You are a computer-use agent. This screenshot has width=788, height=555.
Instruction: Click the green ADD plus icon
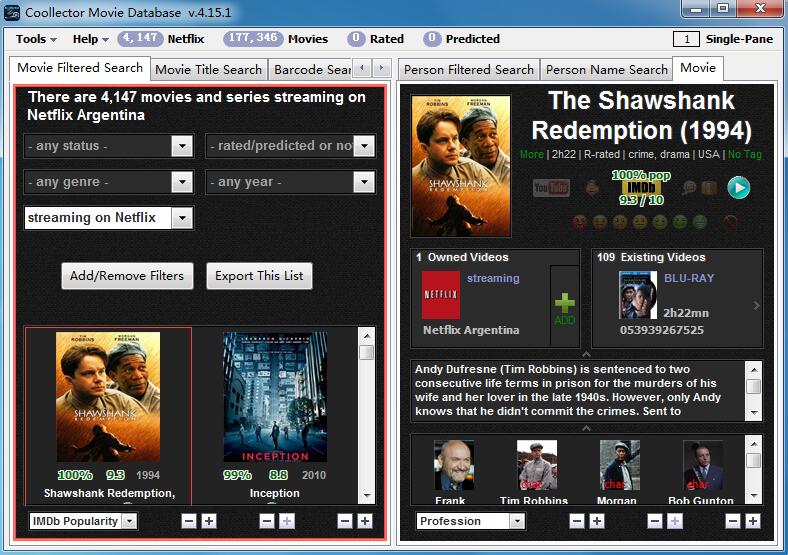click(565, 305)
